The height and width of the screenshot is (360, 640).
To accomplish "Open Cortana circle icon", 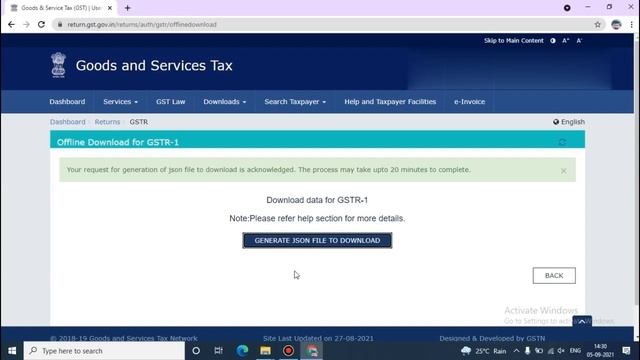I will click(196, 351).
